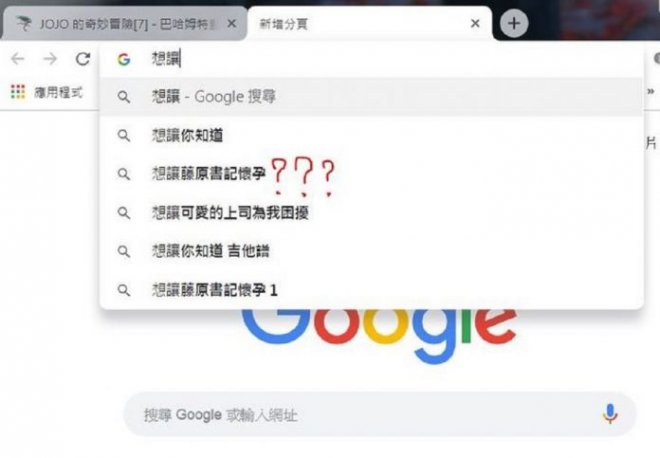This screenshot has width=660, height=458.
Task: Click the browser back arrow
Action: (x=18, y=59)
